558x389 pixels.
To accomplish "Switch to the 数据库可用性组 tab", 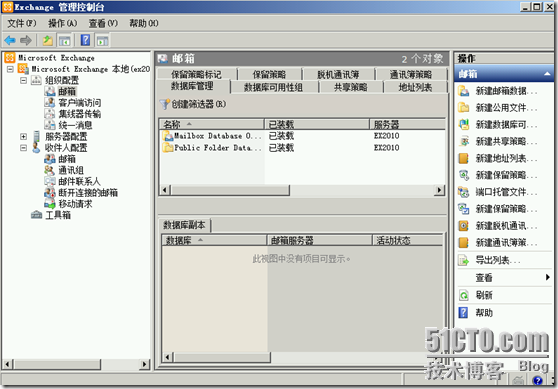I will click(273, 87).
